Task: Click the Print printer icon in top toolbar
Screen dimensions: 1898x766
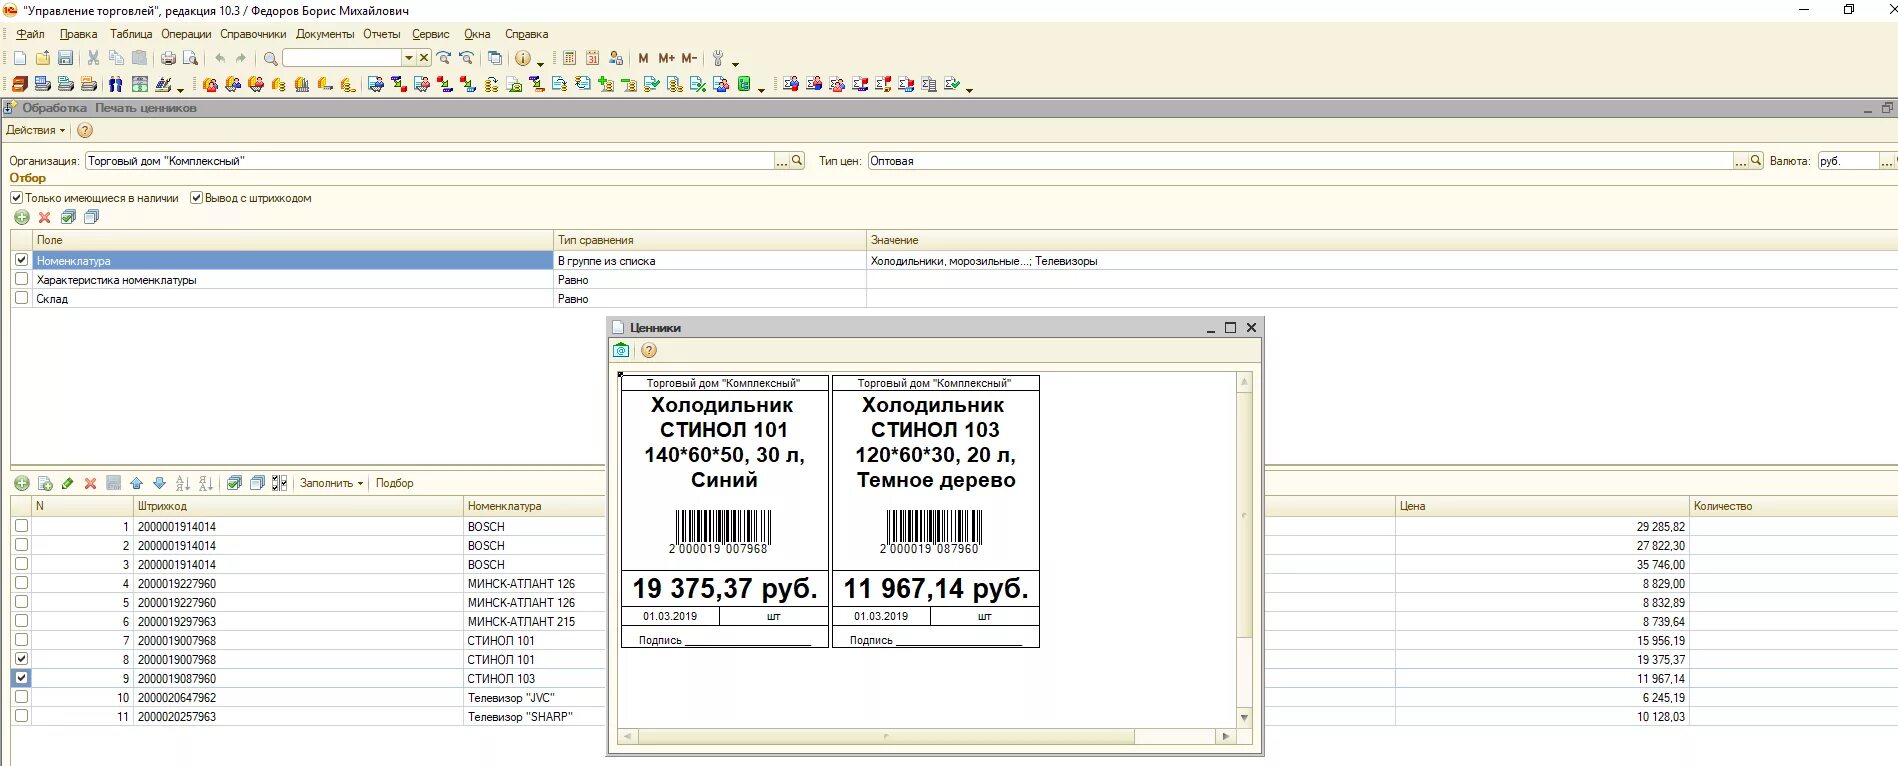Action: [x=168, y=59]
